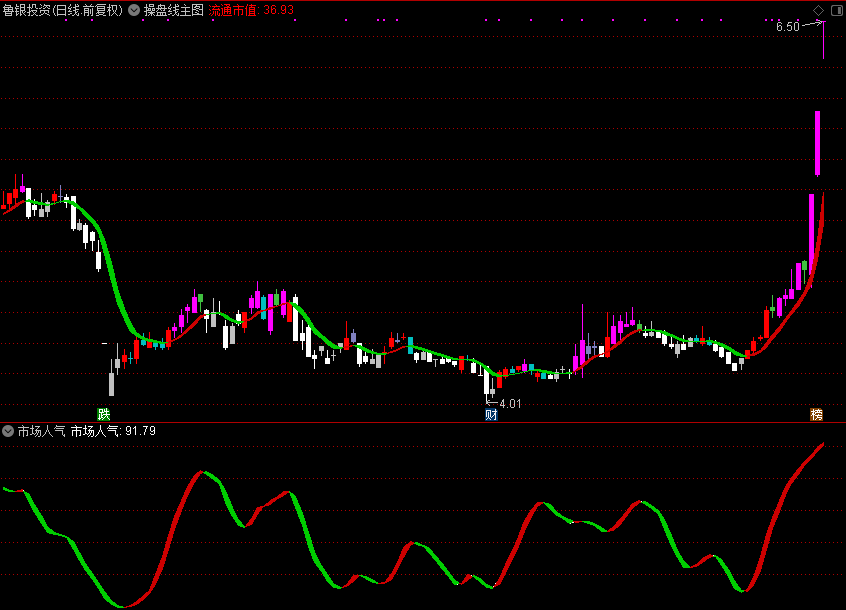
Task: Click the 市场人气 indicator name
Action: point(42,431)
